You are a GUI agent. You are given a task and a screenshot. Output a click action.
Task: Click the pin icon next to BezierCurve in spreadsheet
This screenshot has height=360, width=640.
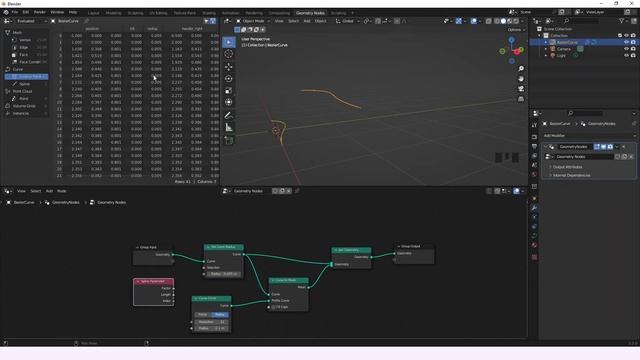87,21
